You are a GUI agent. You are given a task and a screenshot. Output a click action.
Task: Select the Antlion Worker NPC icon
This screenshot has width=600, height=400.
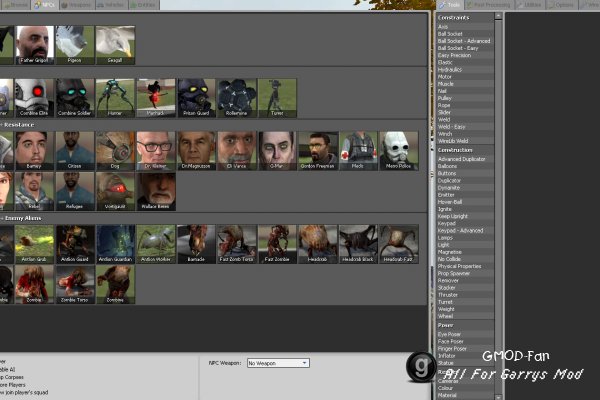tap(156, 244)
